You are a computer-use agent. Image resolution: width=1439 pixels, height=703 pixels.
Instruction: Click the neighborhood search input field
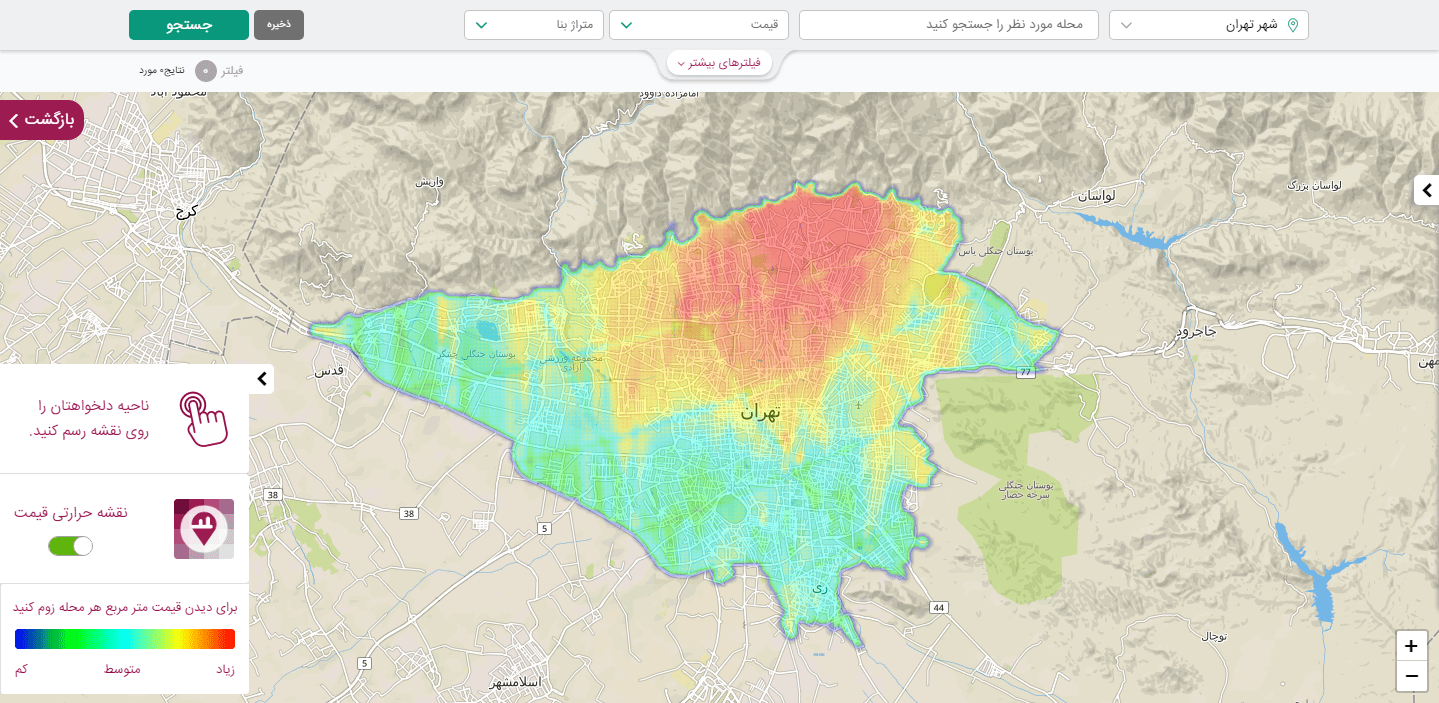pos(948,25)
